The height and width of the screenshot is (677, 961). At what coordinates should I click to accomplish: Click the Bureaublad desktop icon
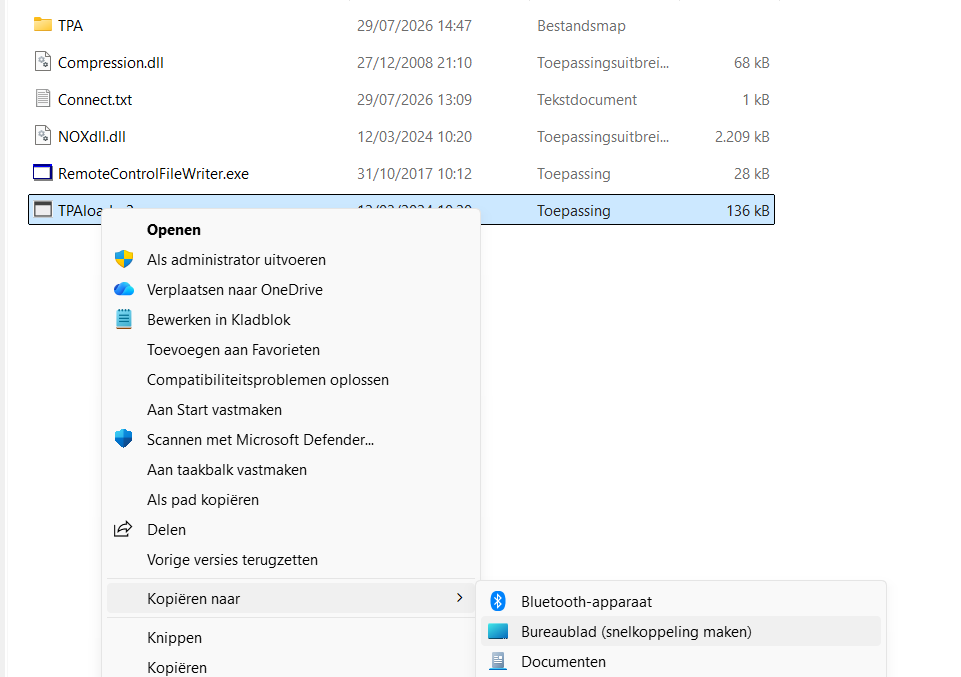click(x=498, y=632)
